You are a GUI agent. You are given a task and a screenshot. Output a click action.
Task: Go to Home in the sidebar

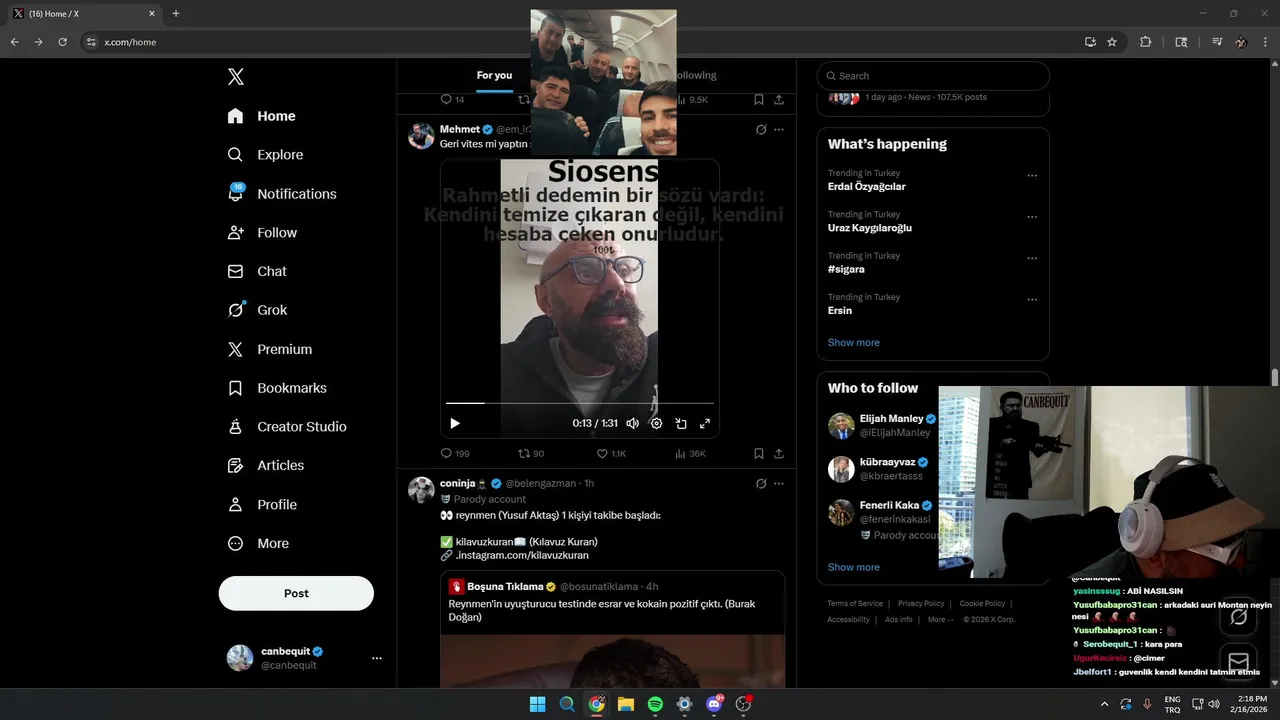[261, 116]
